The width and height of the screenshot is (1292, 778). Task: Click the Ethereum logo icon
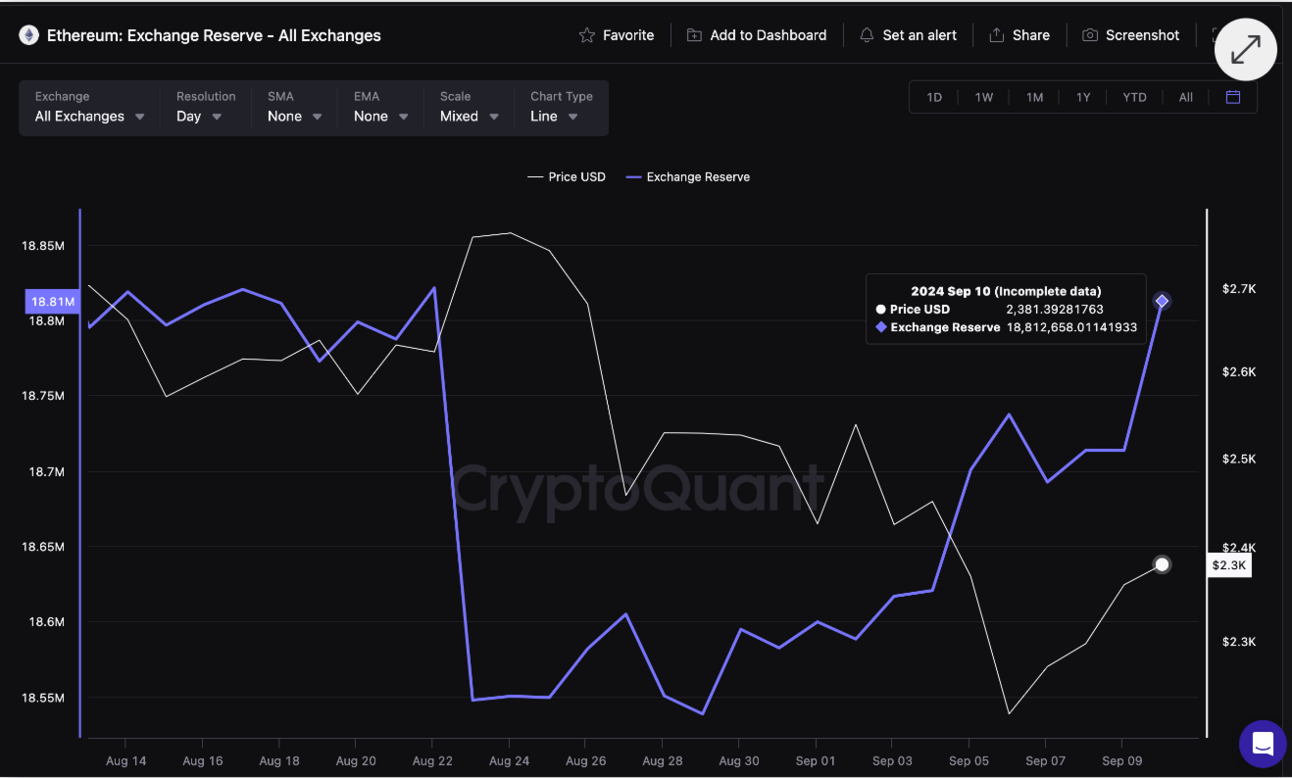coord(29,35)
